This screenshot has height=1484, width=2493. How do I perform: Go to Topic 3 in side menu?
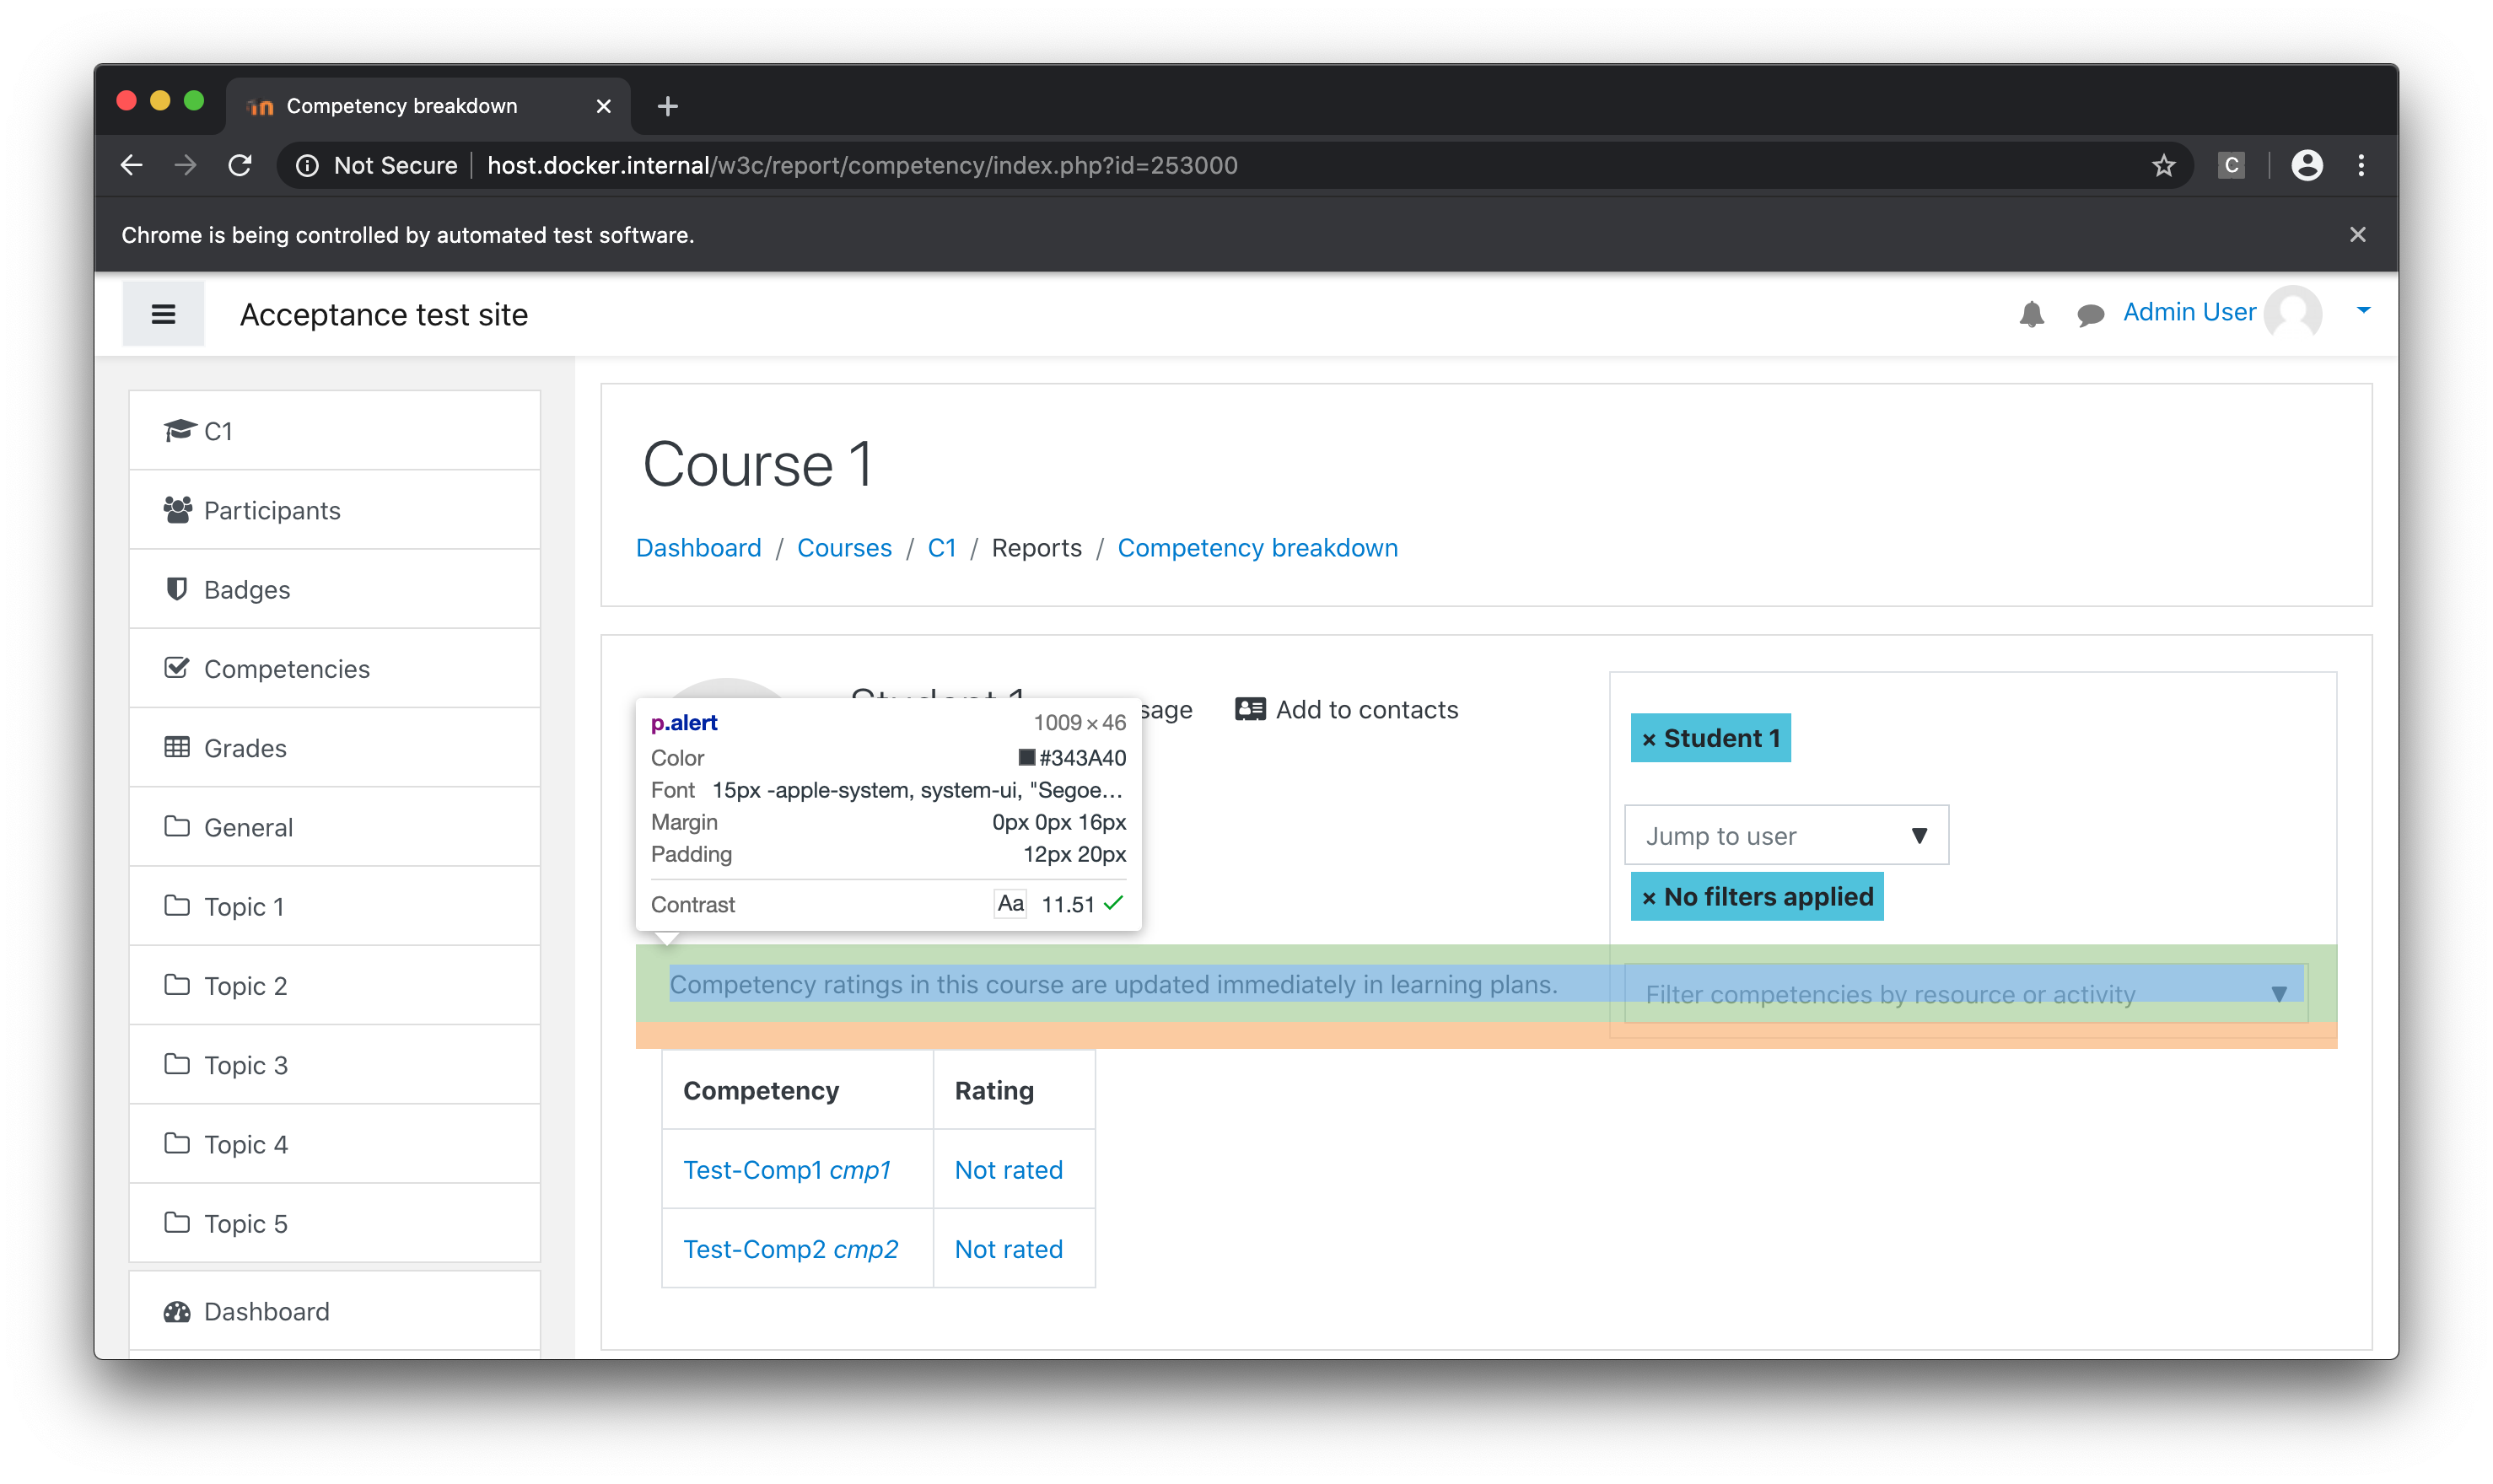coord(335,1065)
